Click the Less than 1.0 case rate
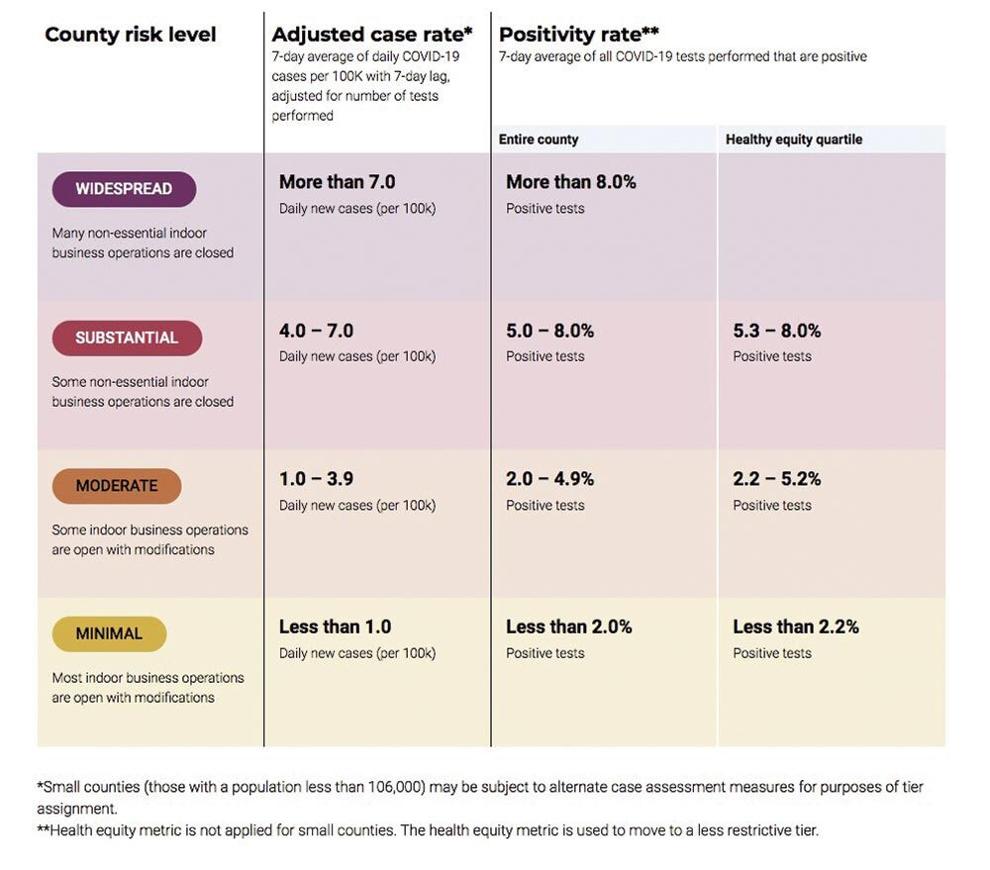Image resolution: width=990 pixels, height=870 pixels. coord(335,627)
